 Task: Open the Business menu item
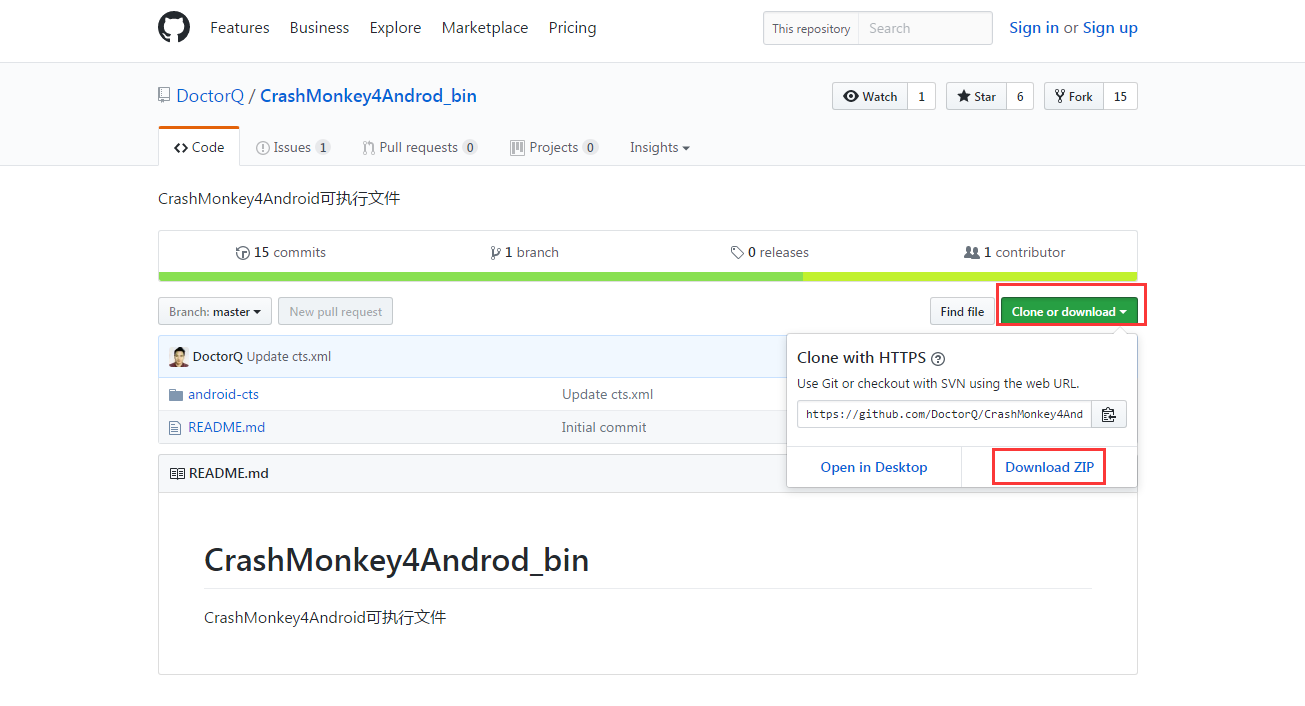click(320, 28)
